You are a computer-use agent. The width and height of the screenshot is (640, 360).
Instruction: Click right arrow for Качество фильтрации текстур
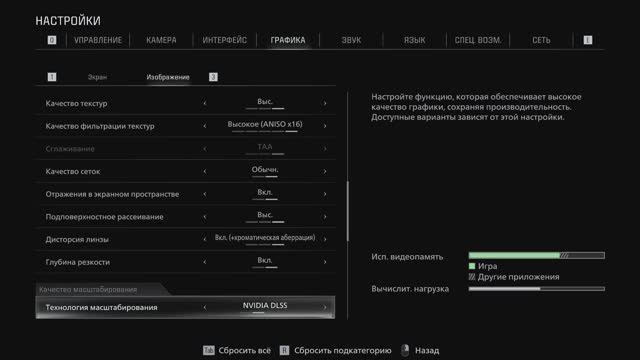tap(325, 126)
